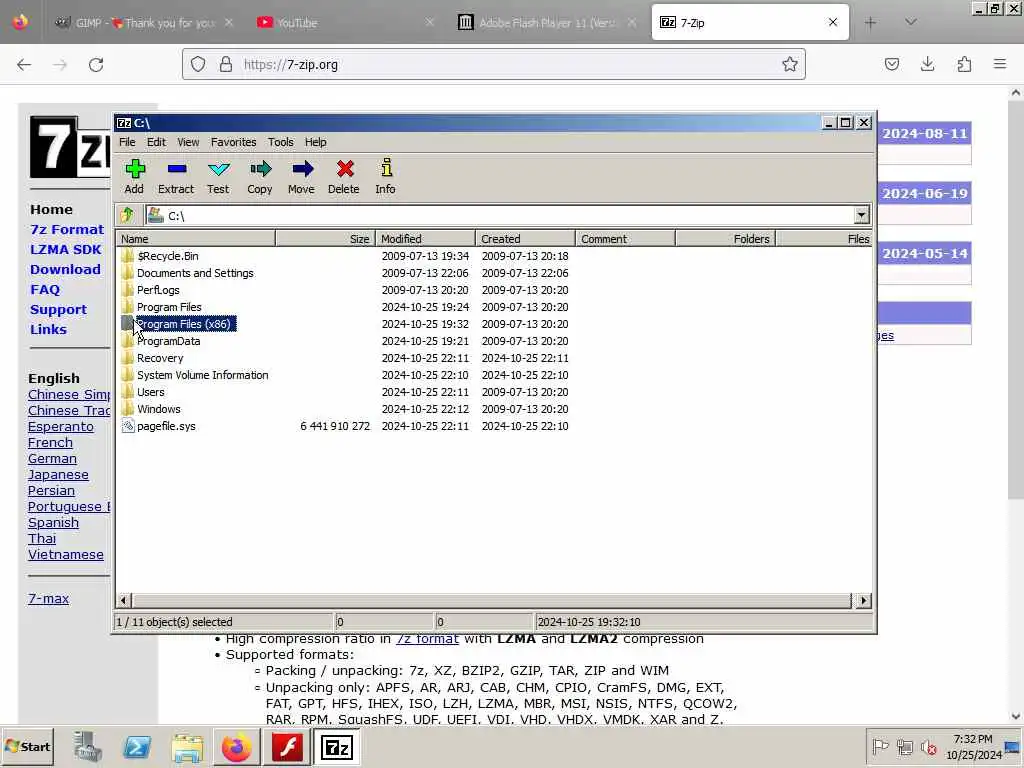The image size is (1024, 768).
Task: Go back in Firefox history
Action: point(24,65)
